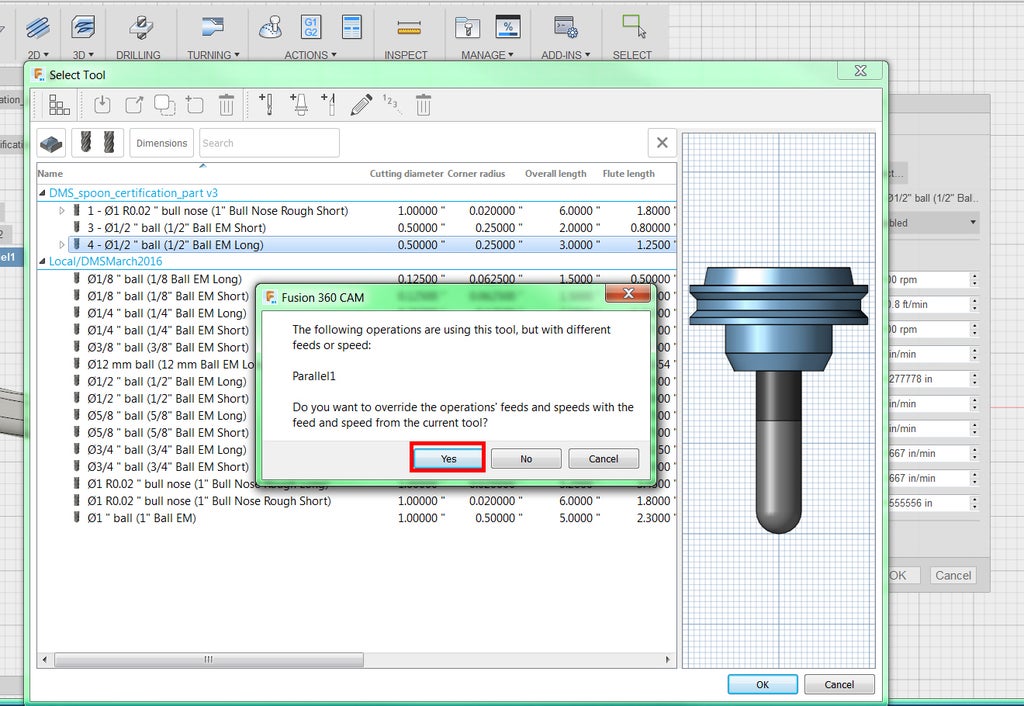1024x706 pixels.
Task: Collapse the Local/DMSMarch2016 library group
Action: coord(42,261)
